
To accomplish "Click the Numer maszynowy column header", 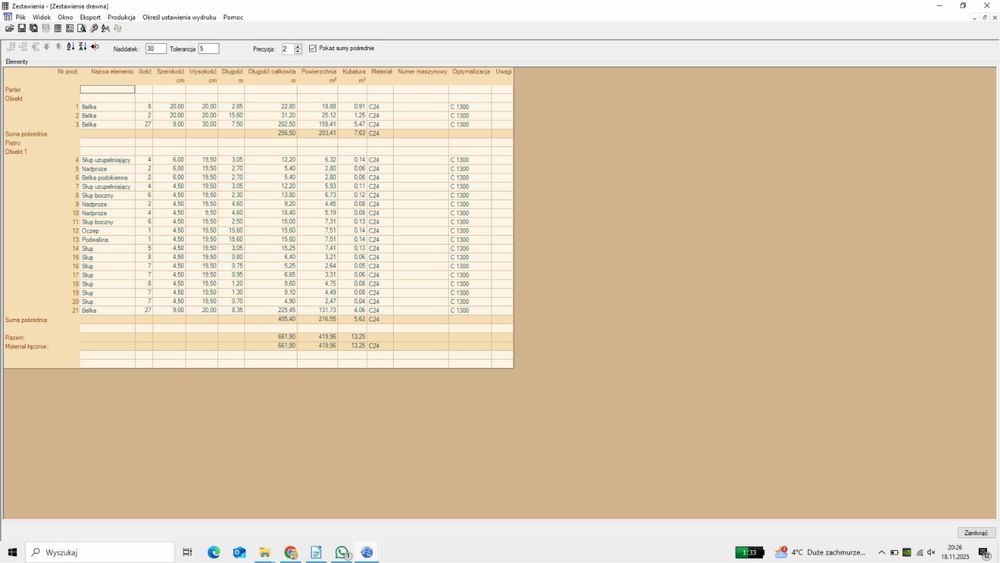I will pos(422,71).
